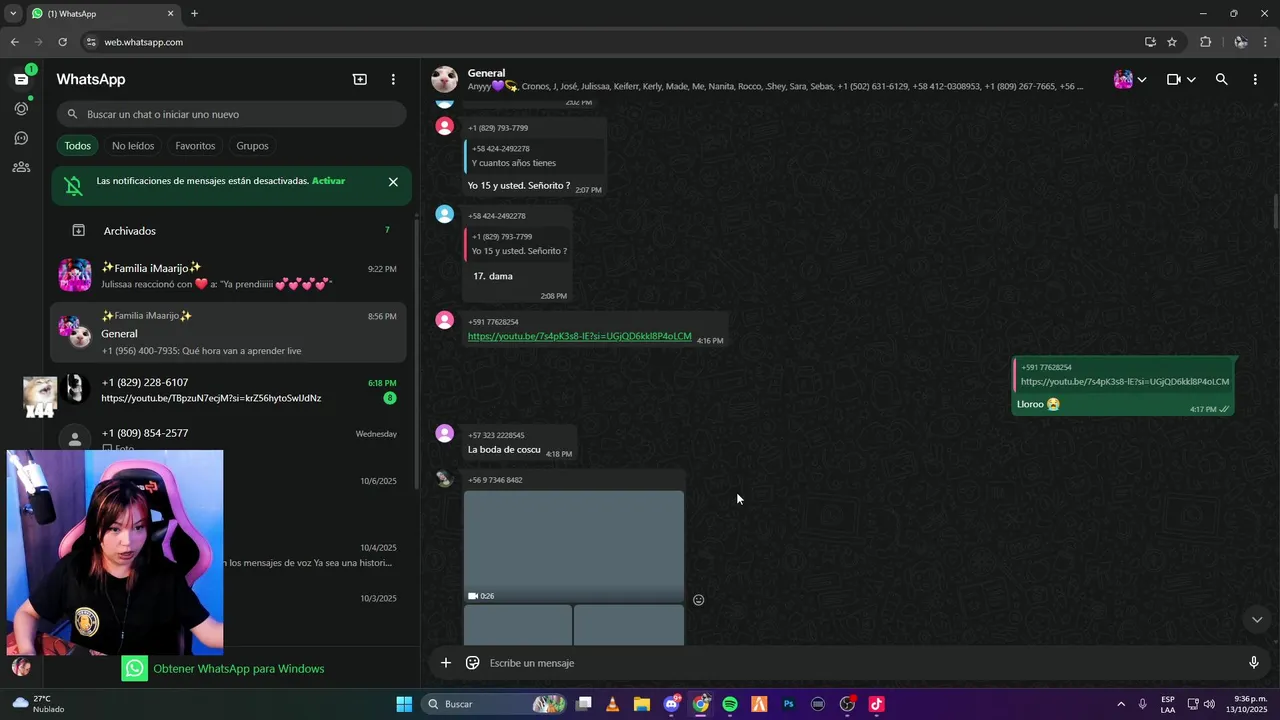Image resolution: width=1280 pixels, height=720 pixels.
Task: Open WhatsApp sidebar menu with three dots
Action: click(x=393, y=79)
